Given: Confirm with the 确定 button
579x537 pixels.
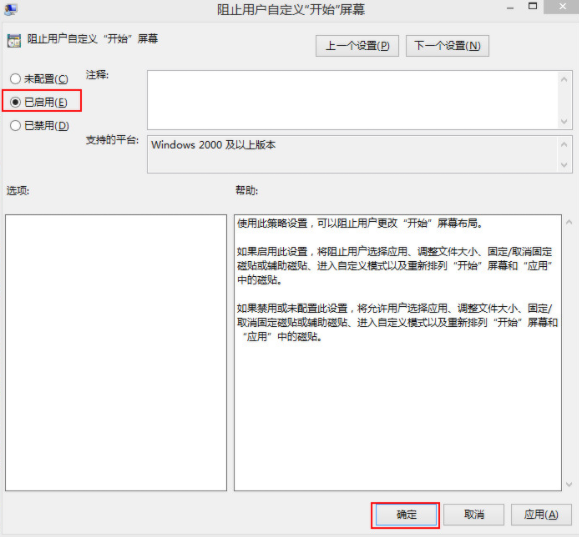Looking at the screenshot, I should click(406, 514).
